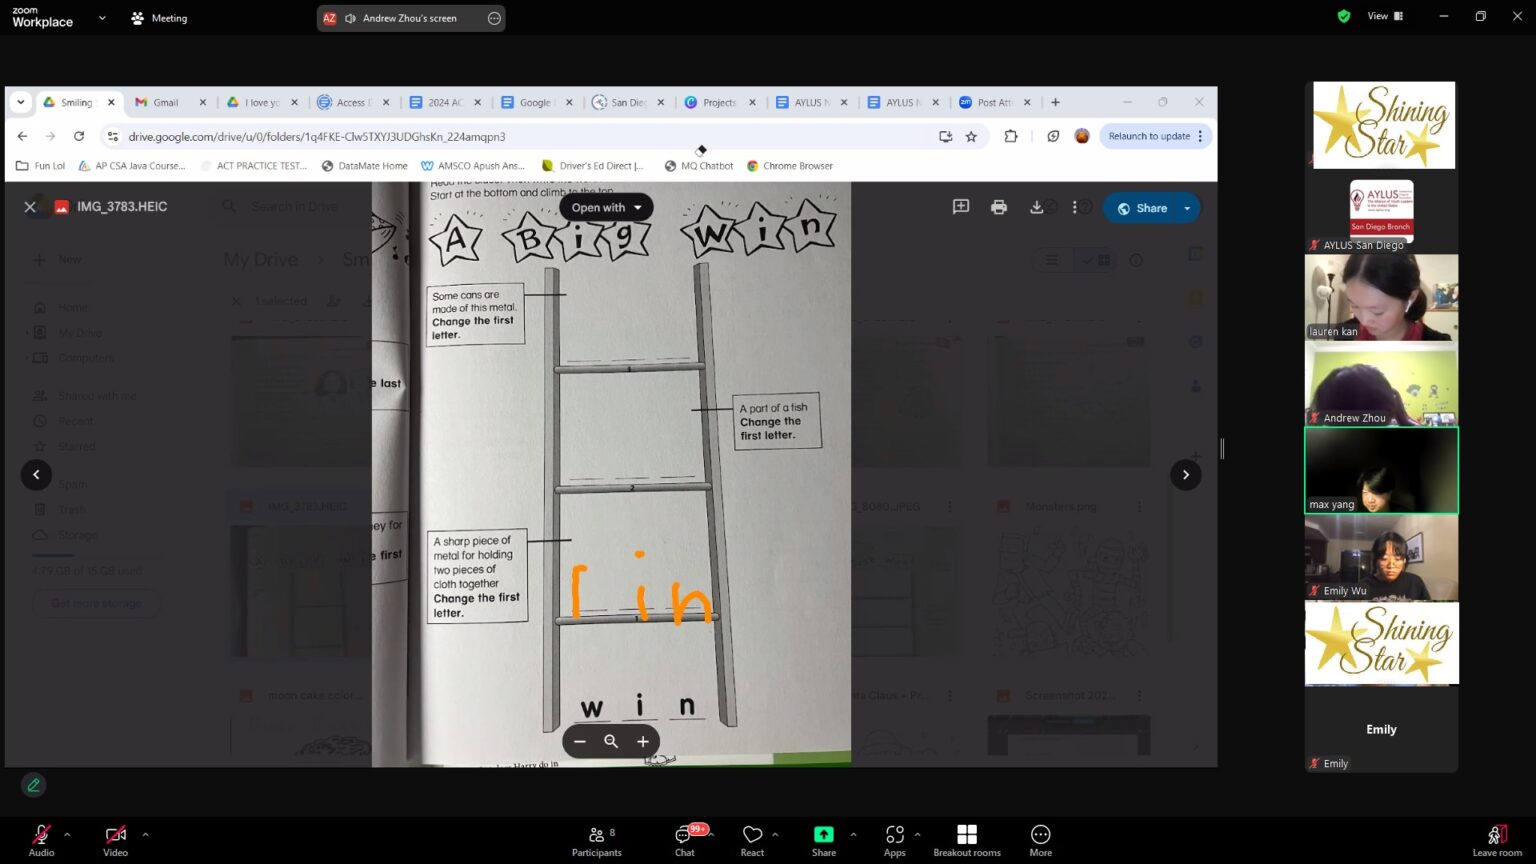This screenshot has width=1536, height=864.
Task: Bookmark this page with the star icon
Action: pyautogui.click(x=971, y=136)
